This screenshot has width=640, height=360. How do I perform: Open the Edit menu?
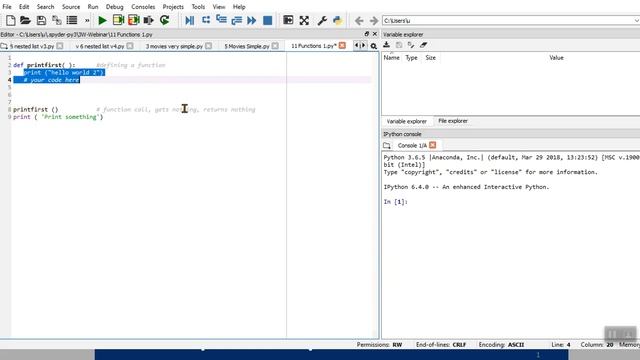(24, 7)
